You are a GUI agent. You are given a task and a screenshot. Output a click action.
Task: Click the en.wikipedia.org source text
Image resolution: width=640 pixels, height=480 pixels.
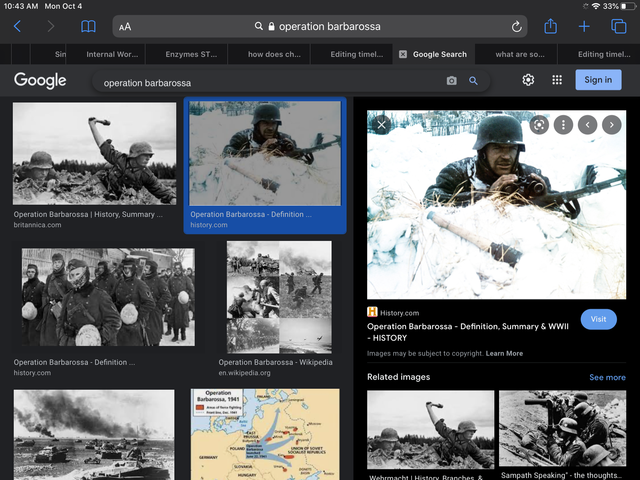click(244, 373)
